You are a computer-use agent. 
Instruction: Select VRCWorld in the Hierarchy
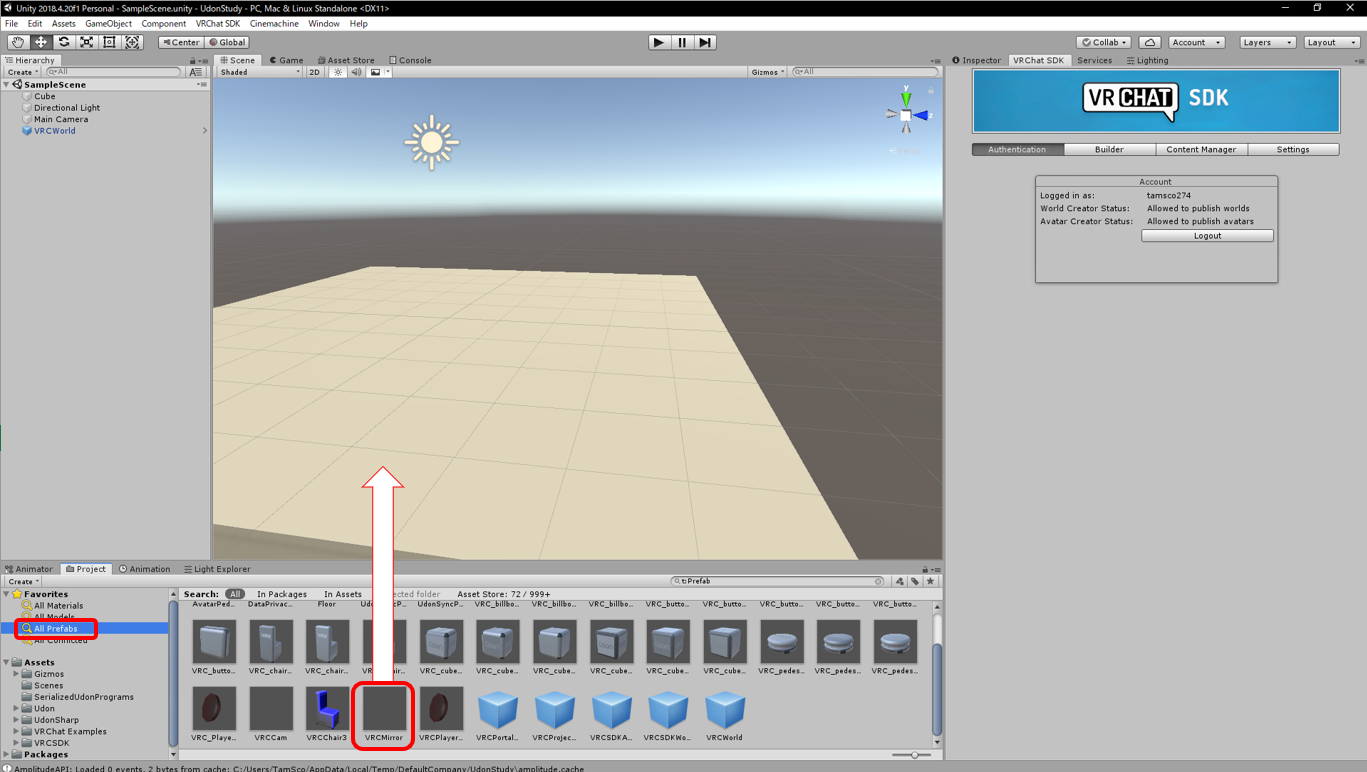pyautogui.click(x=55, y=131)
